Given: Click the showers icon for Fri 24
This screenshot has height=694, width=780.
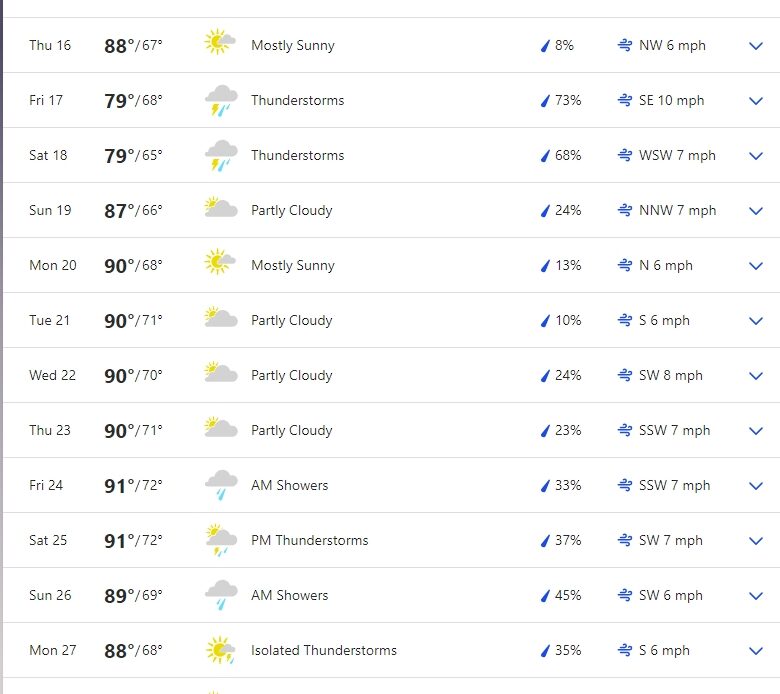Looking at the screenshot, I should pyautogui.click(x=220, y=485).
